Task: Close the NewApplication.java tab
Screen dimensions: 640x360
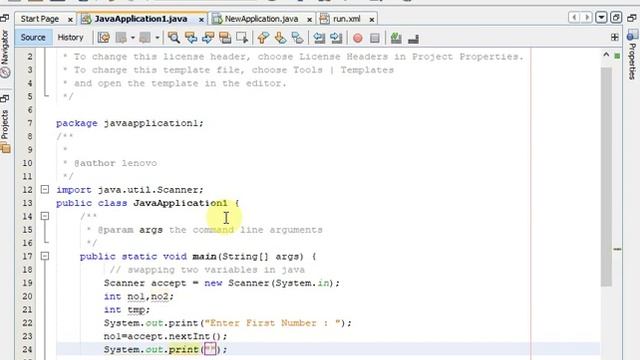Action: [x=309, y=19]
